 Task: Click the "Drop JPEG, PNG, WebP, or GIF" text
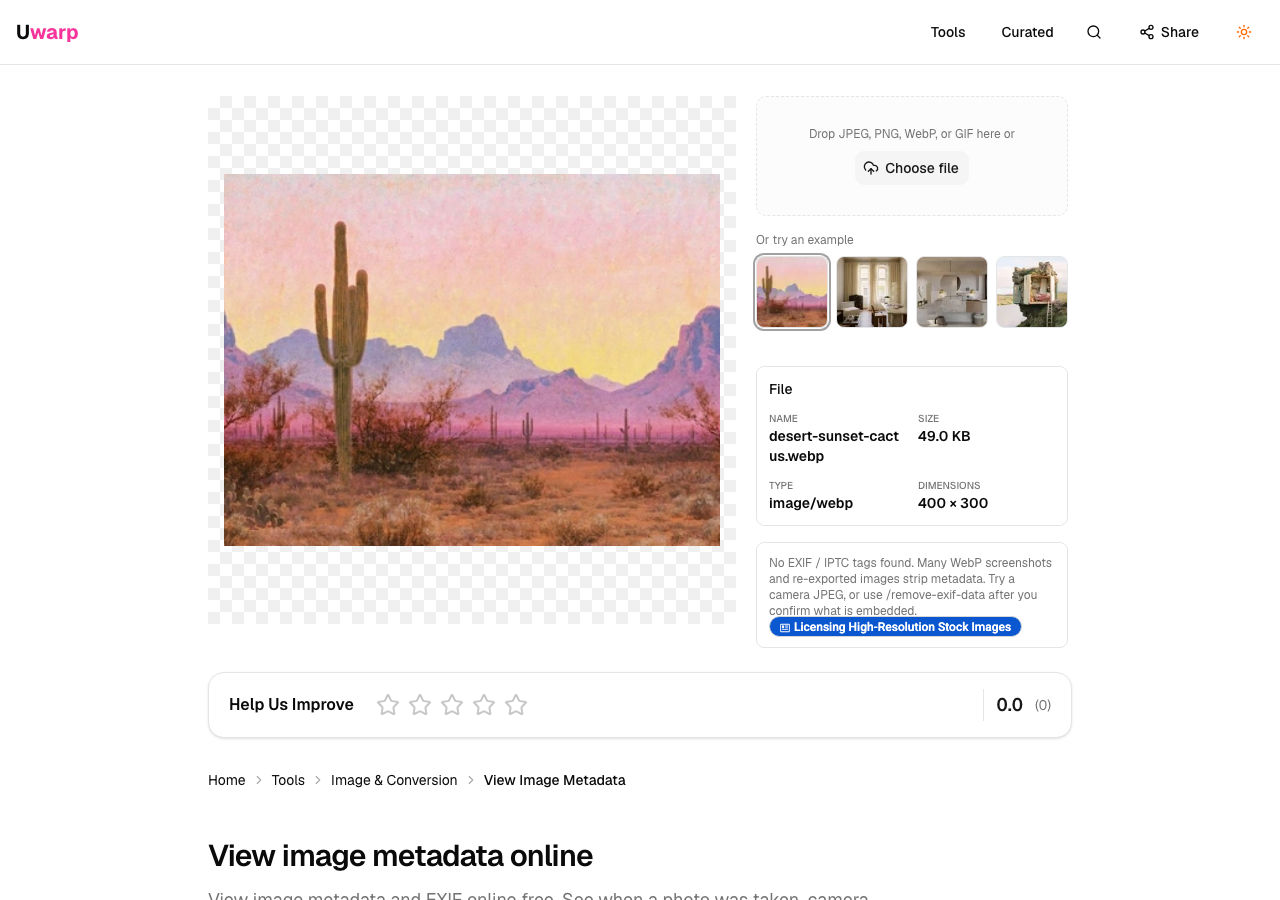[x=912, y=134]
